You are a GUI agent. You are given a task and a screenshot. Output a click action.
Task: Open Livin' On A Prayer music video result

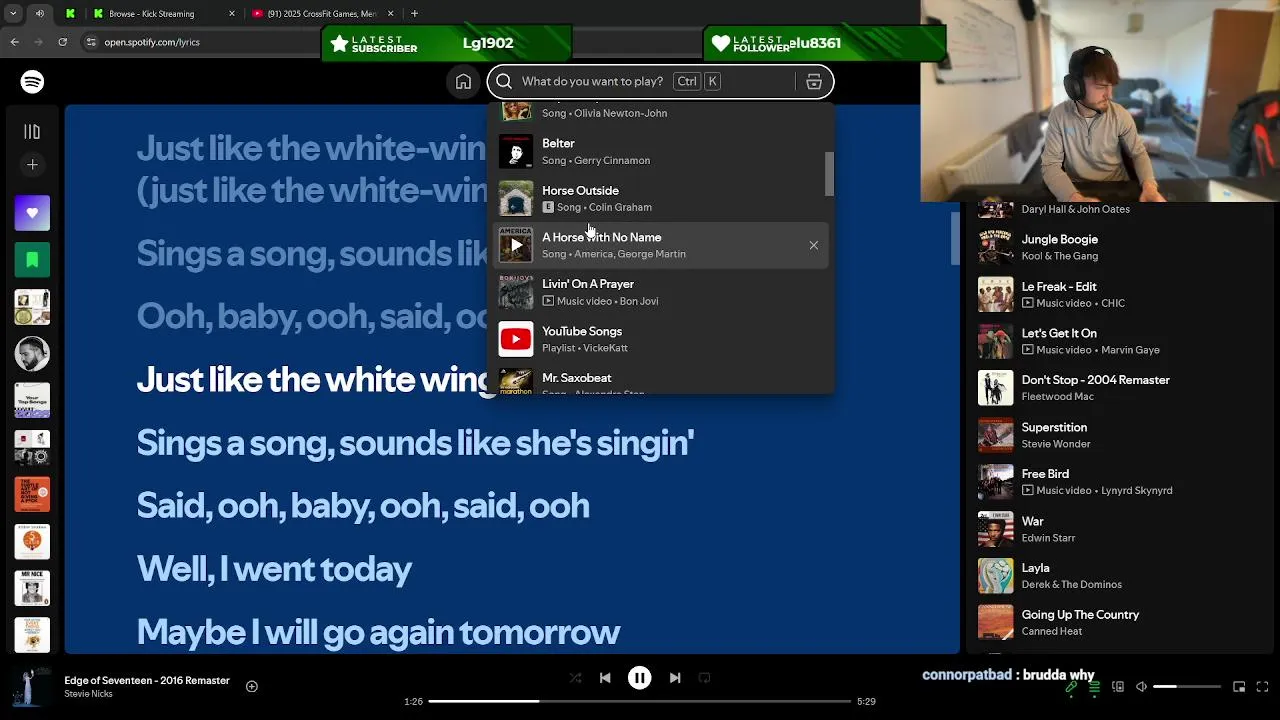tap(660, 292)
